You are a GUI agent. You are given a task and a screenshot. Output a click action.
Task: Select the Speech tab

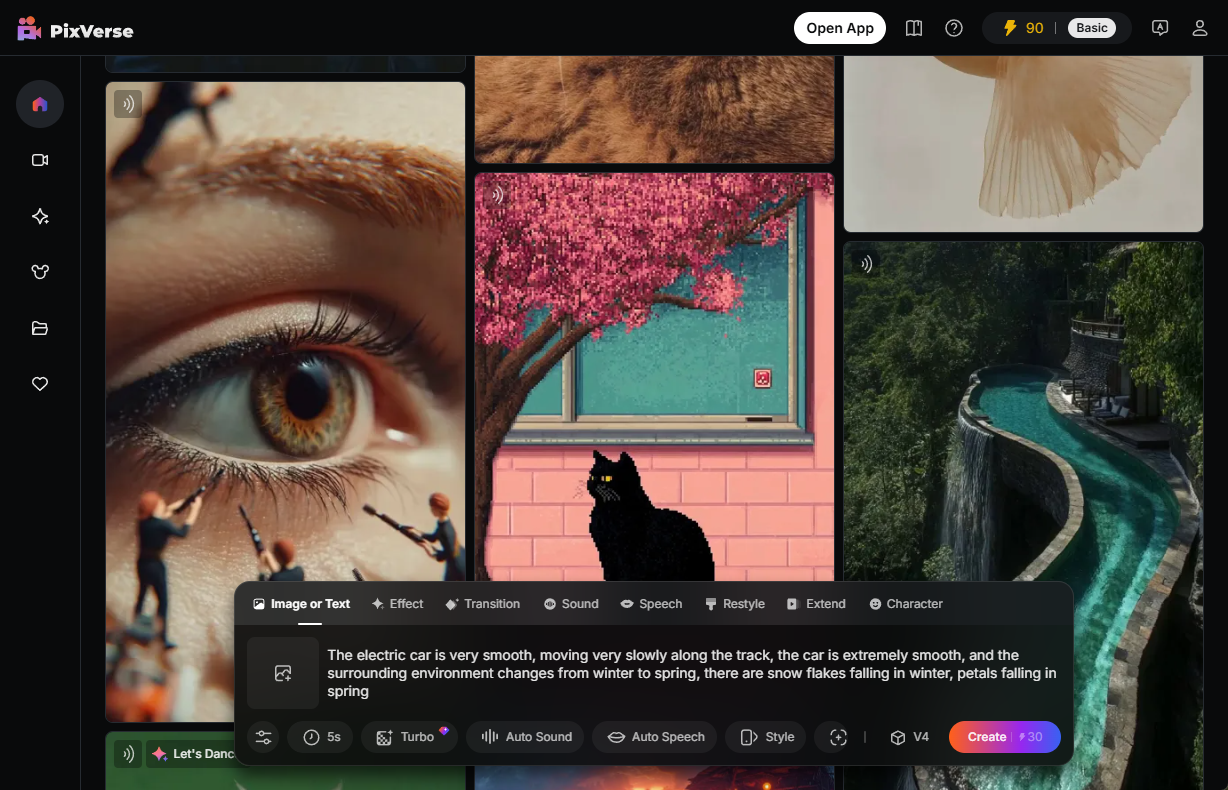click(651, 604)
